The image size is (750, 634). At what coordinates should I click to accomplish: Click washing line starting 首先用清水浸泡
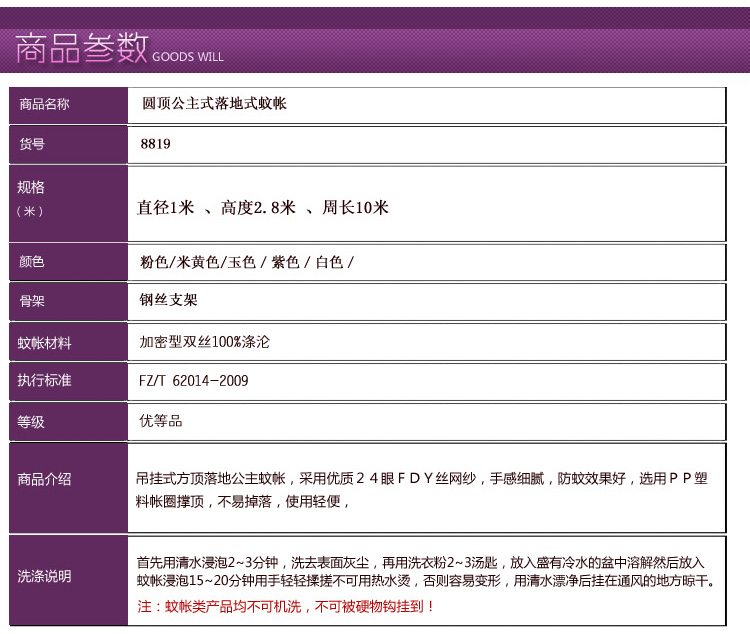pos(420,562)
